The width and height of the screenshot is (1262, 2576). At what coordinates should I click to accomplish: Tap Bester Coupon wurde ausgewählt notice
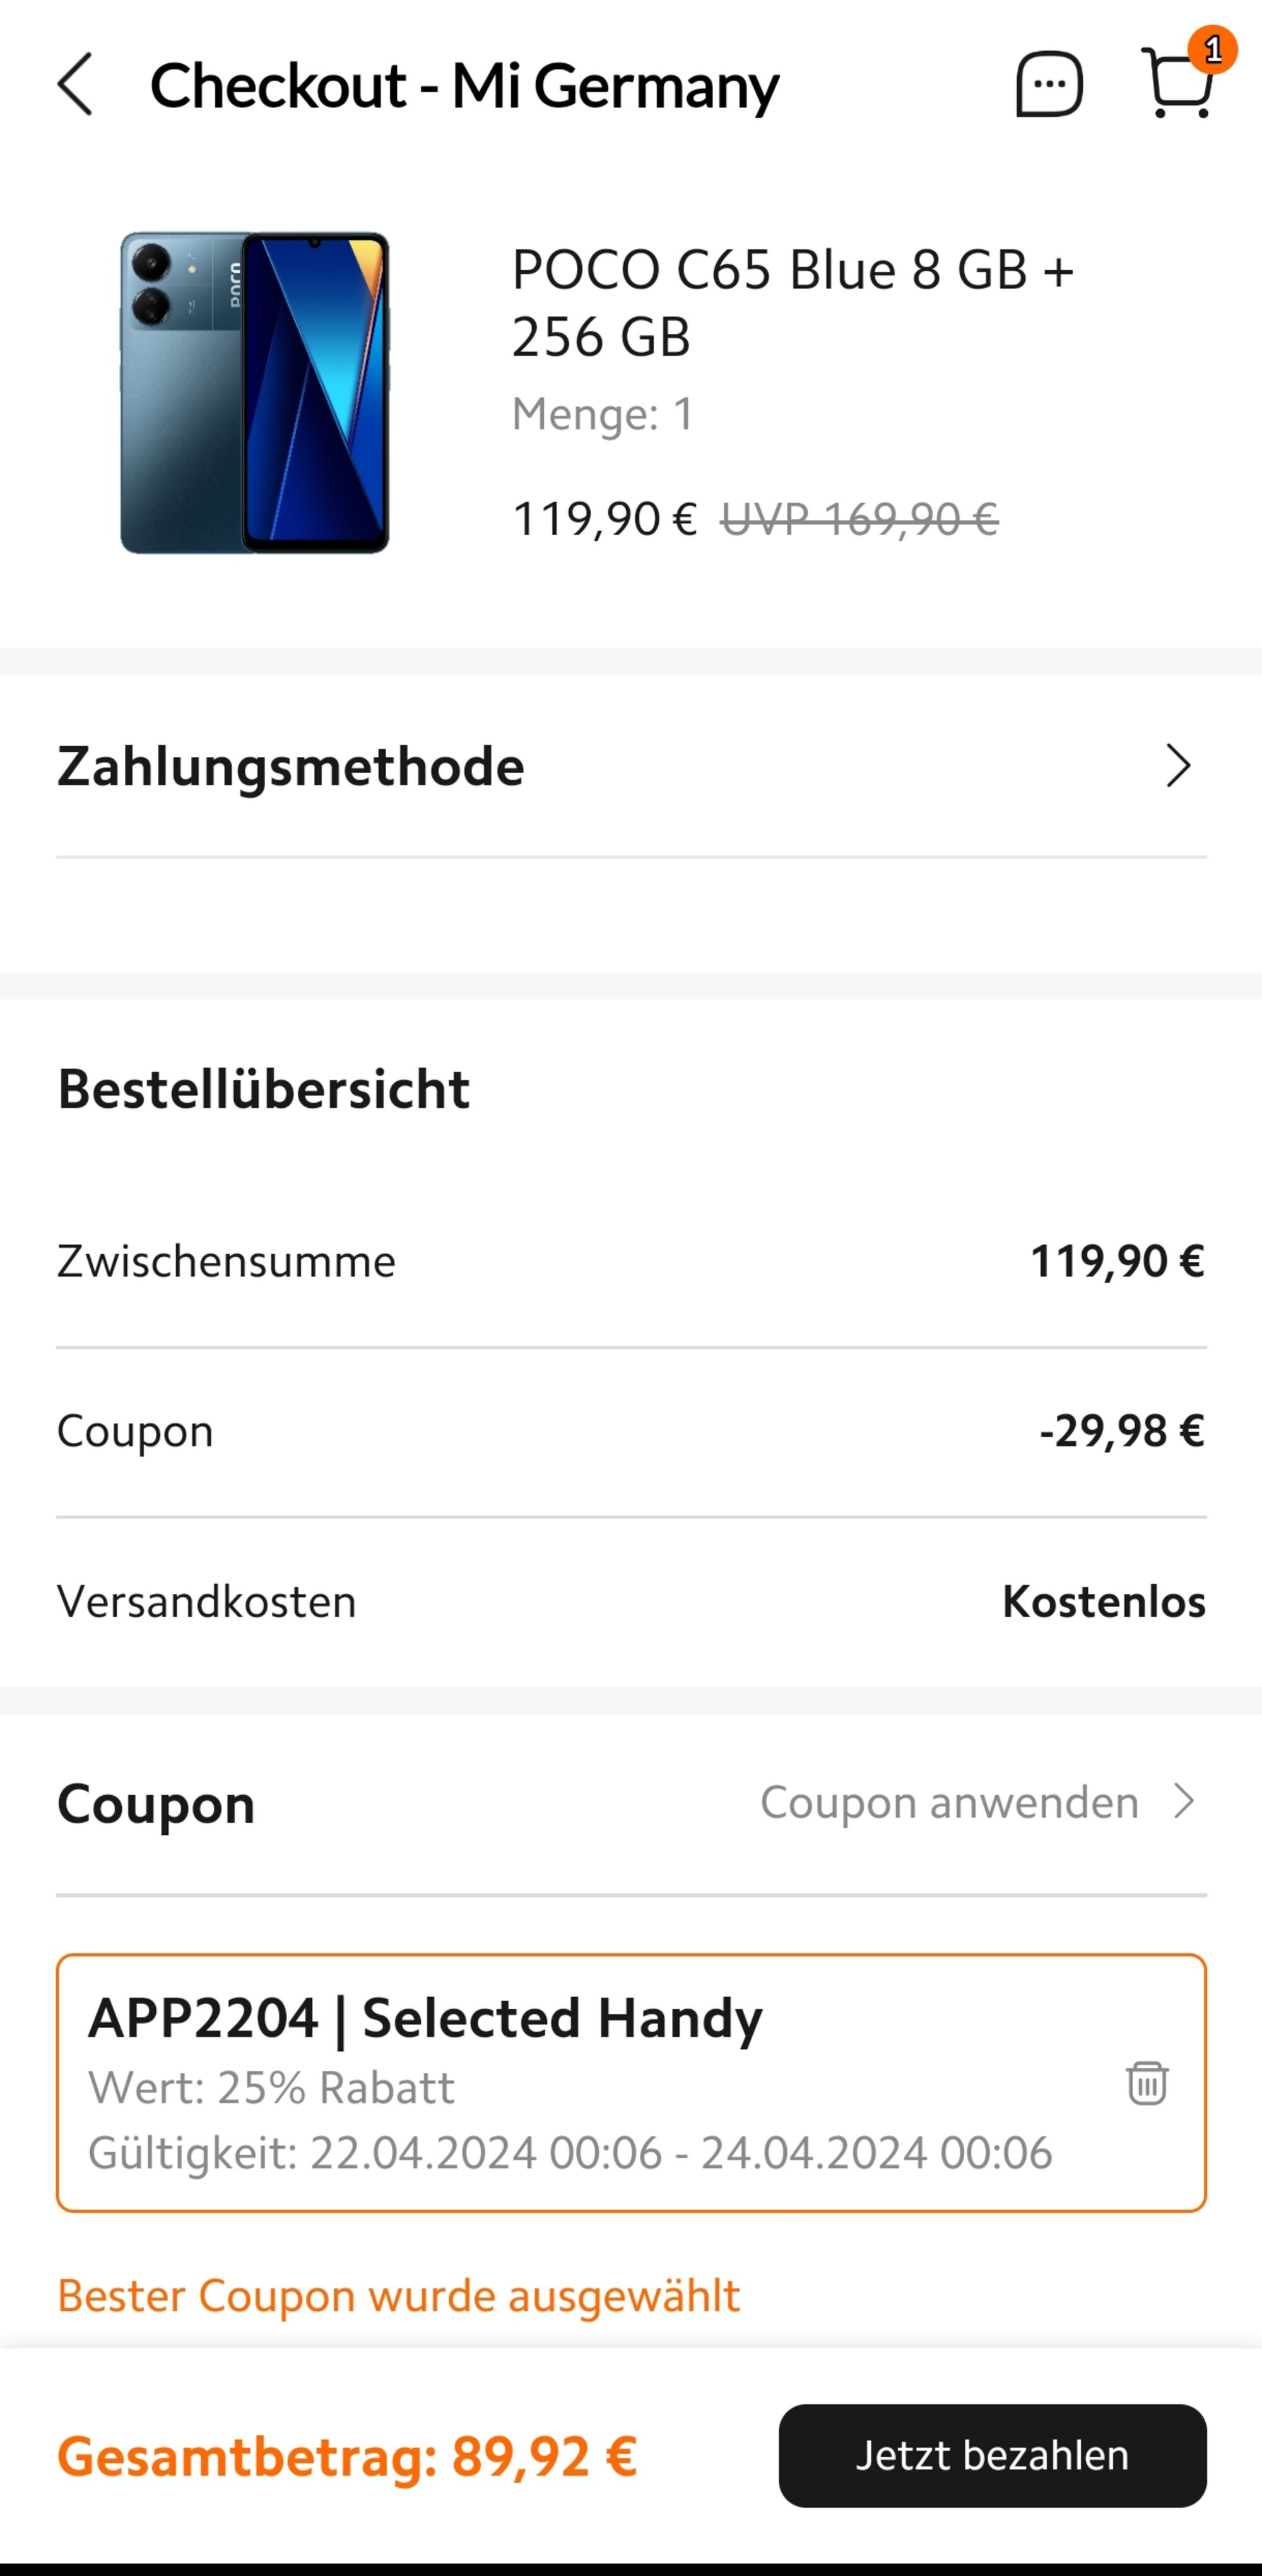point(398,2296)
